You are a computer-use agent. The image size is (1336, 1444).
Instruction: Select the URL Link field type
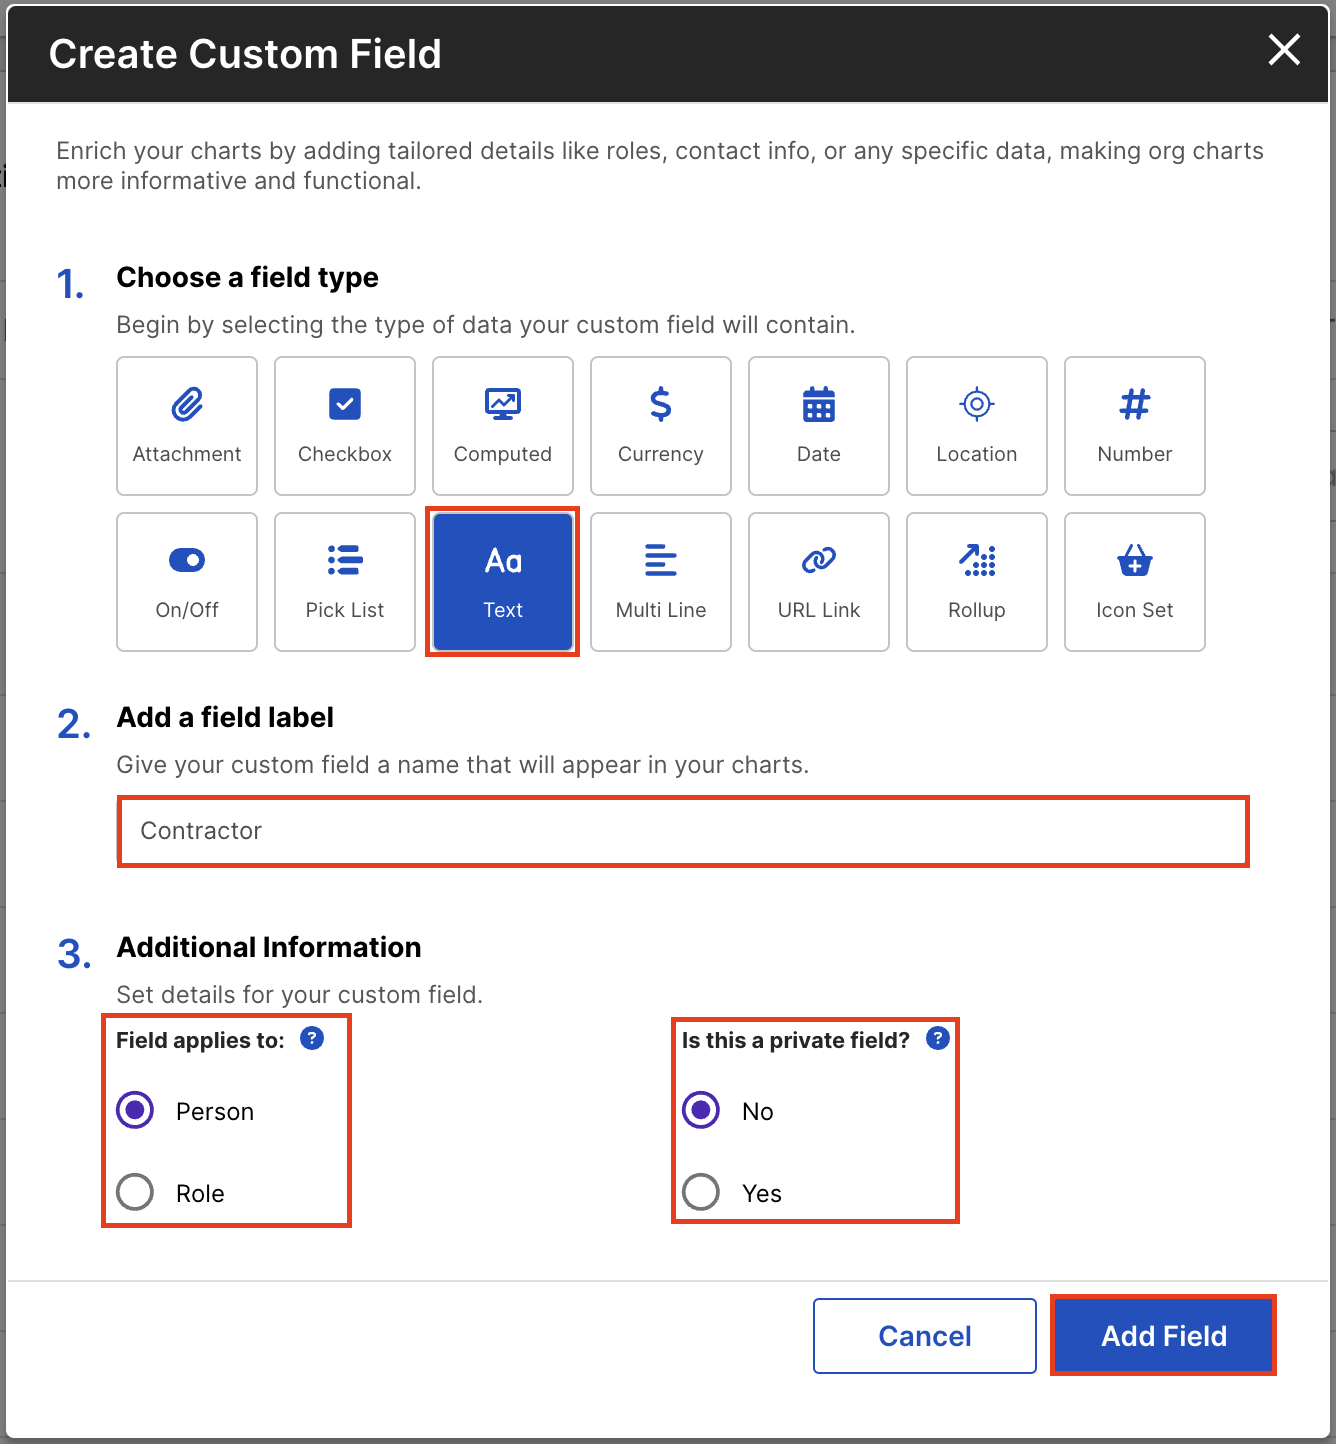(x=818, y=581)
